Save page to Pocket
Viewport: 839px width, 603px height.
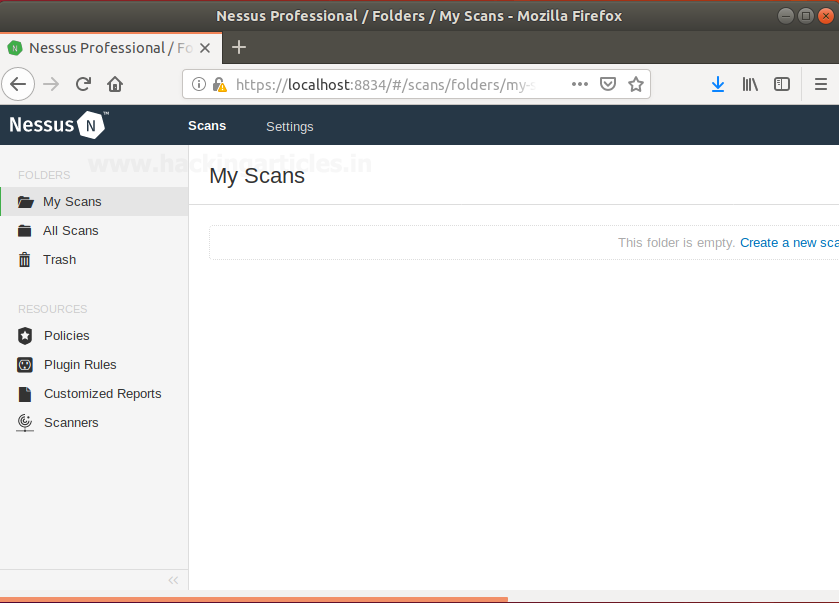(608, 84)
